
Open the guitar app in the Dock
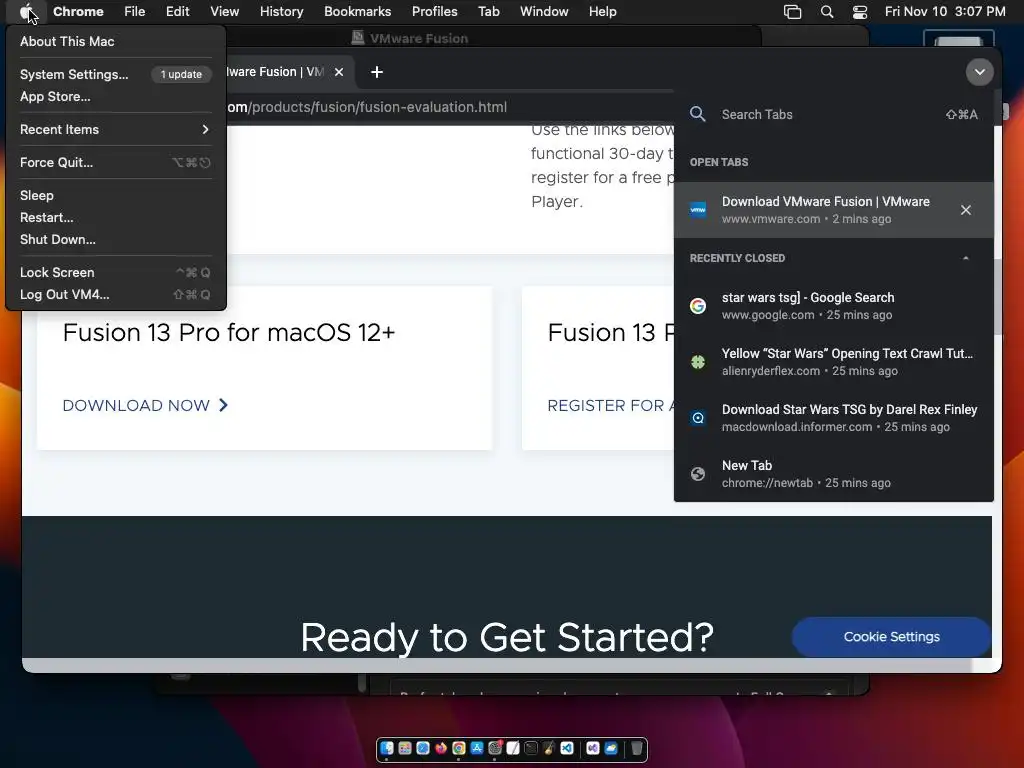coord(549,748)
